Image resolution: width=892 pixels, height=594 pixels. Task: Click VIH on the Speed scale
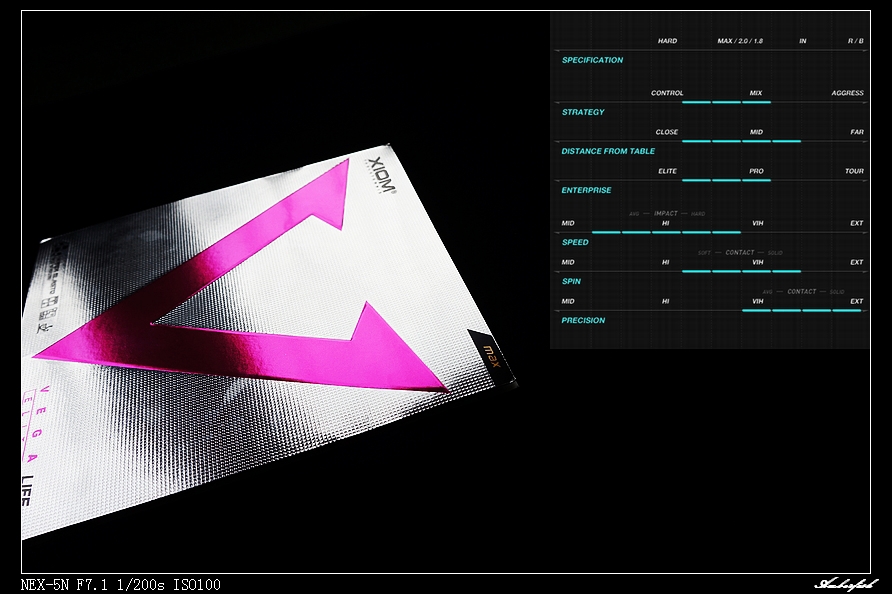(x=758, y=223)
